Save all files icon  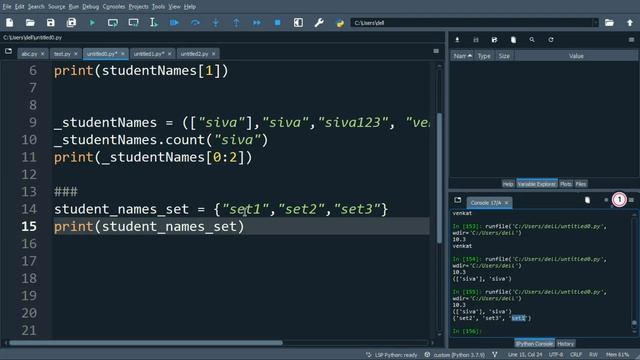pyautogui.click(x=71, y=23)
